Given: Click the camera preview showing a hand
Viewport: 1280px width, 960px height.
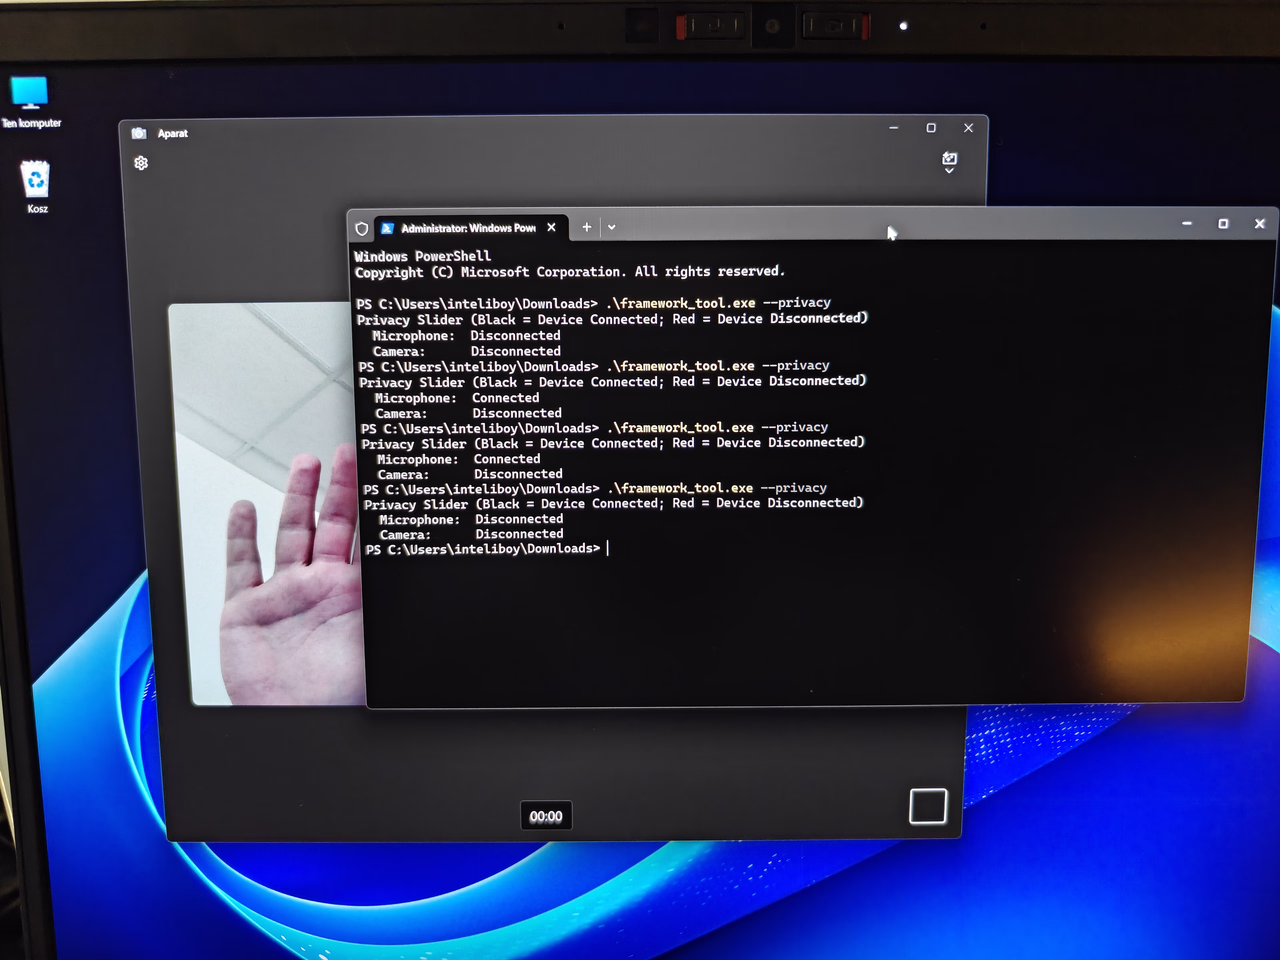Looking at the screenshot, I should click(268, 504).
